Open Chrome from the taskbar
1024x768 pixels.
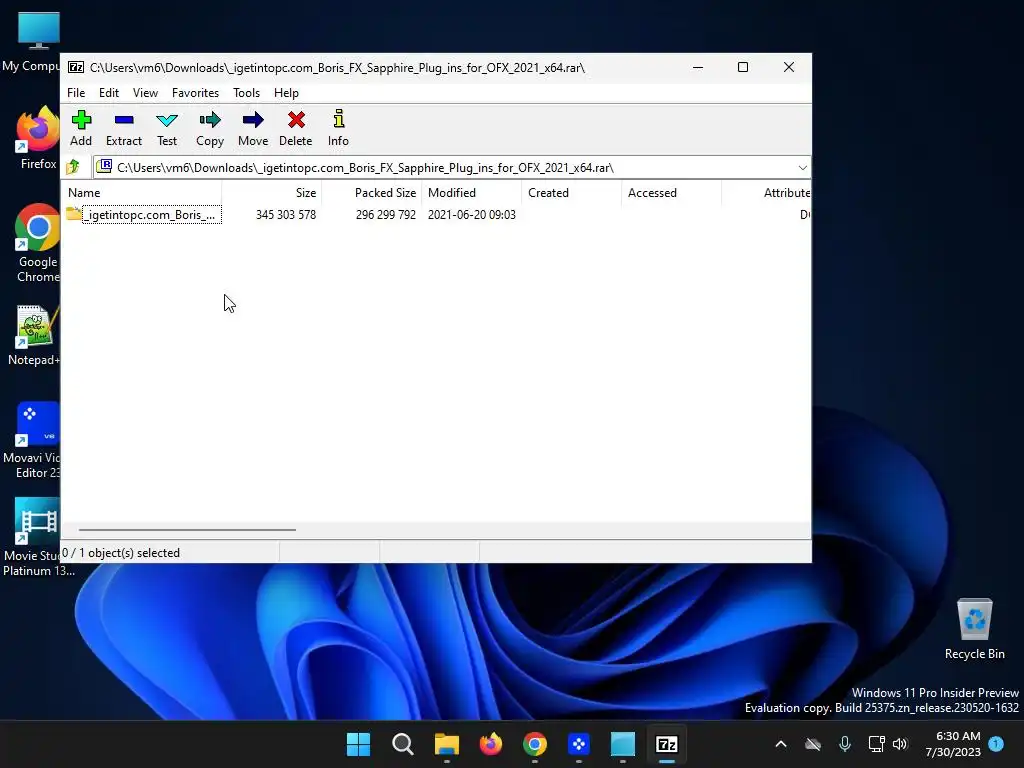coord(534,744)
